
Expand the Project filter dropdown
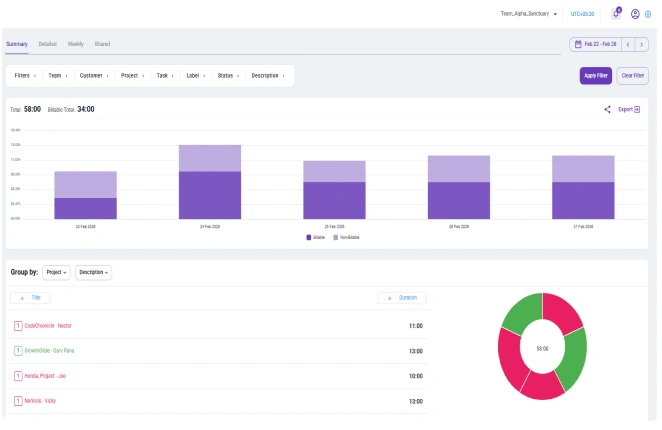133,76
